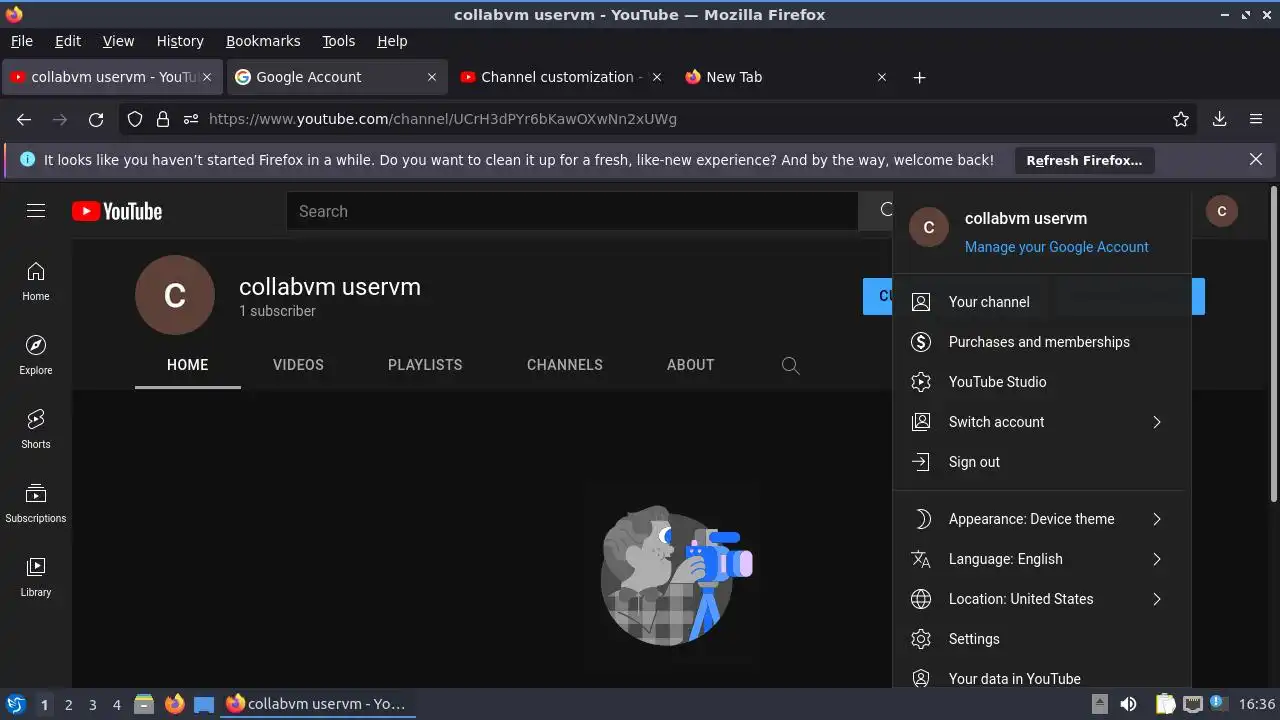Click the tracking protection shield icon
This screenshot has height=720, width=1280.
click(135, 119)
